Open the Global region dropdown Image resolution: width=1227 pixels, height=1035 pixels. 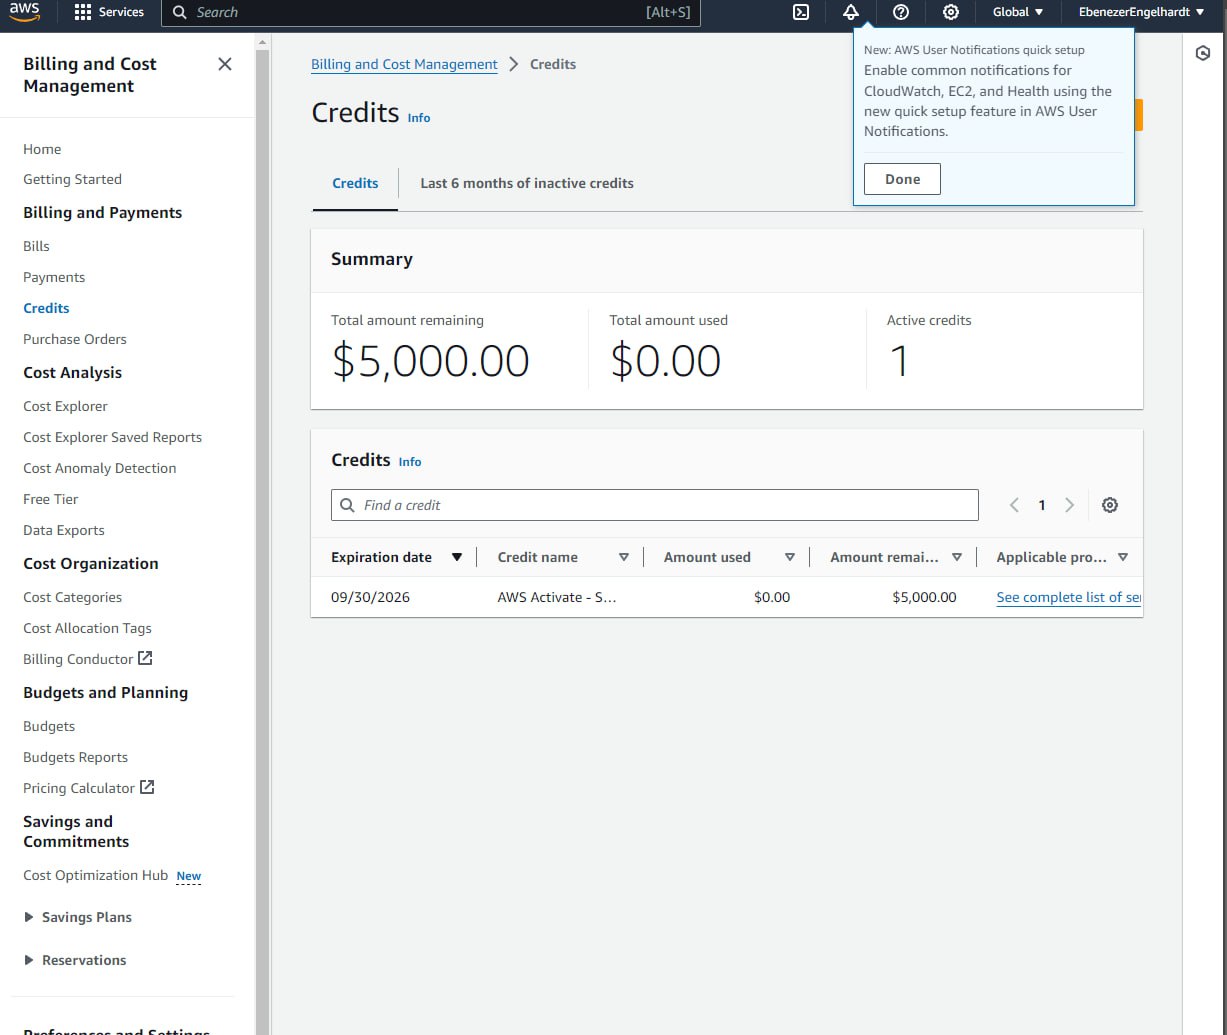point(1018,12)
